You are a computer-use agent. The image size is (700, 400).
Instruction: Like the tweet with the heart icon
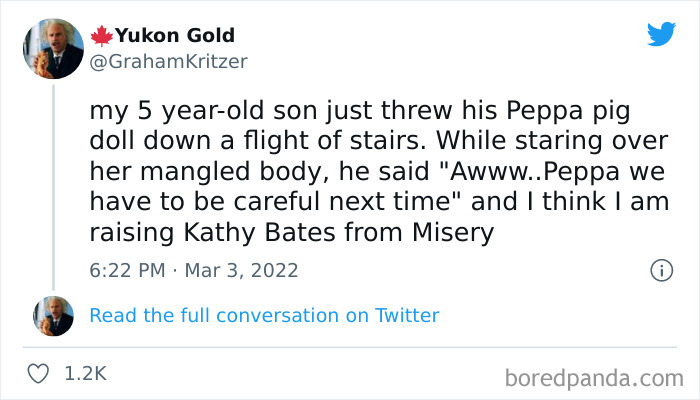point(40,373)
